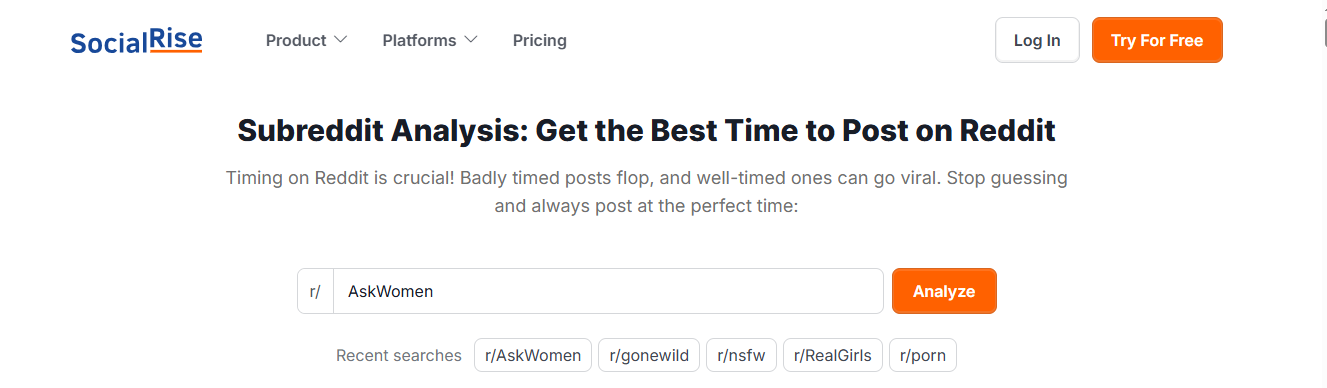Viewport: 1327px width, 388px height.
Task: Focus the subreddit name input box
Action: [x=608, y=291]
